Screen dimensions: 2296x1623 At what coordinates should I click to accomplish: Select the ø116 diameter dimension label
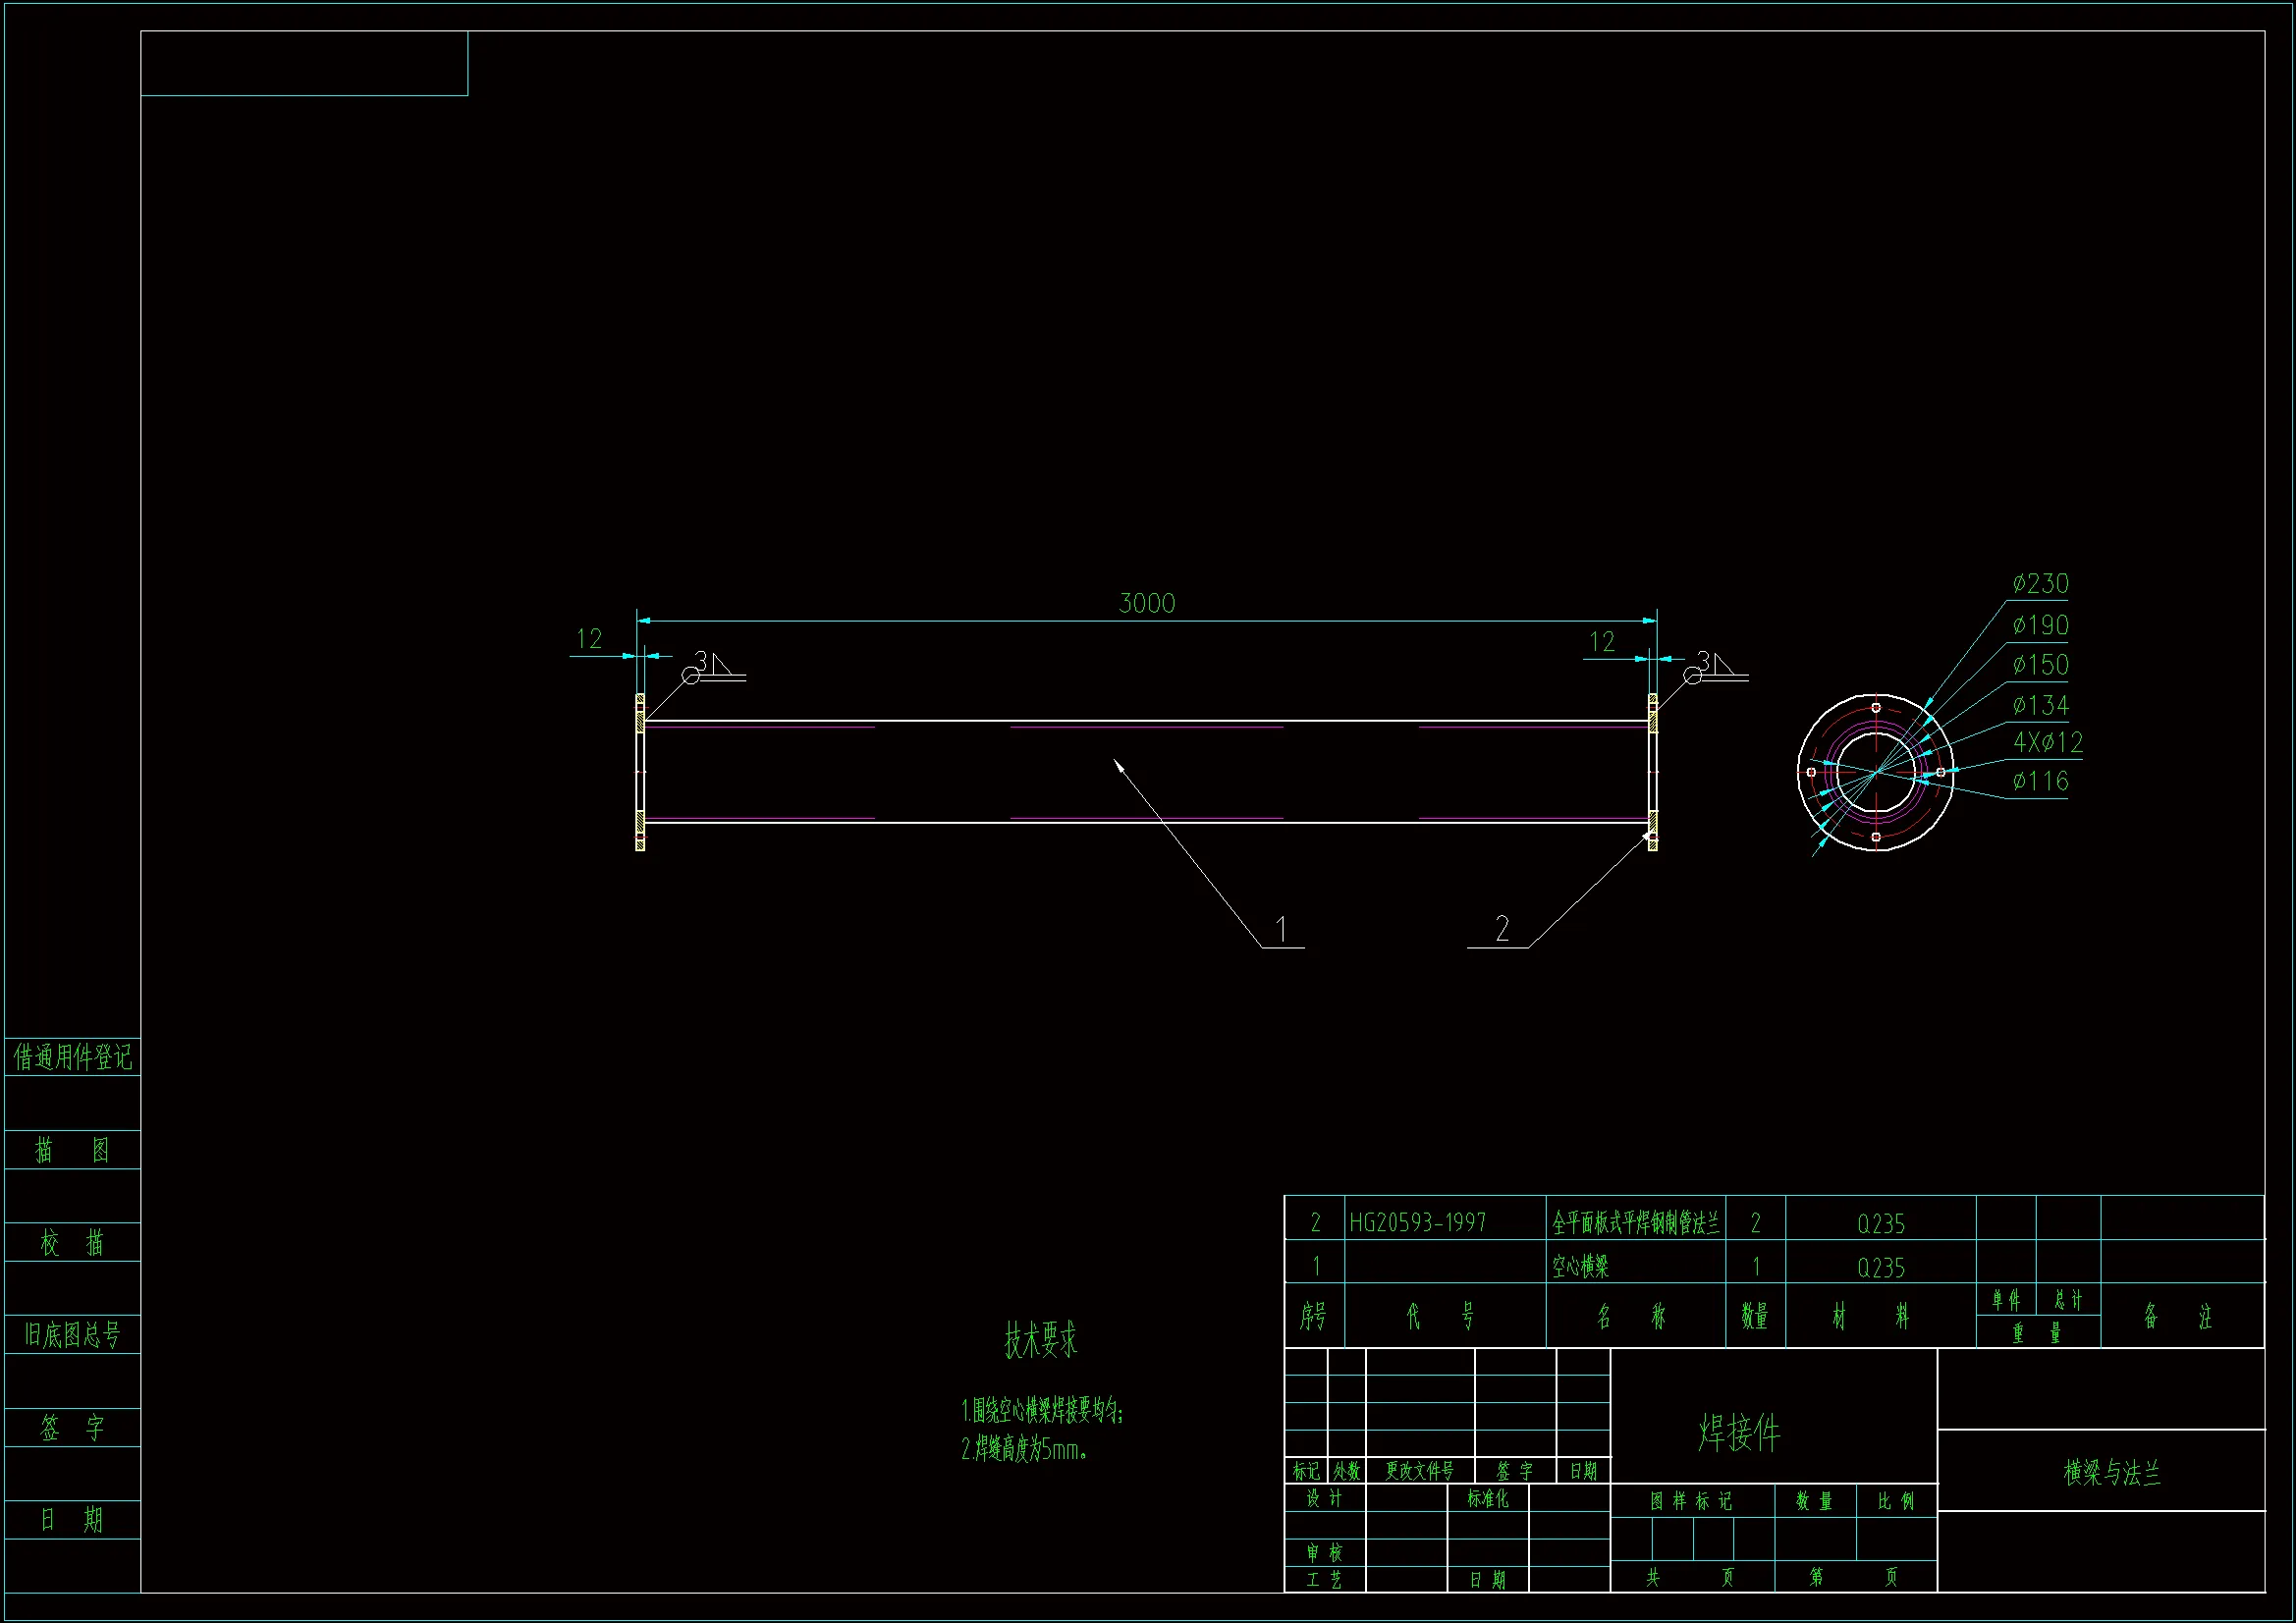pos(2040,781)
